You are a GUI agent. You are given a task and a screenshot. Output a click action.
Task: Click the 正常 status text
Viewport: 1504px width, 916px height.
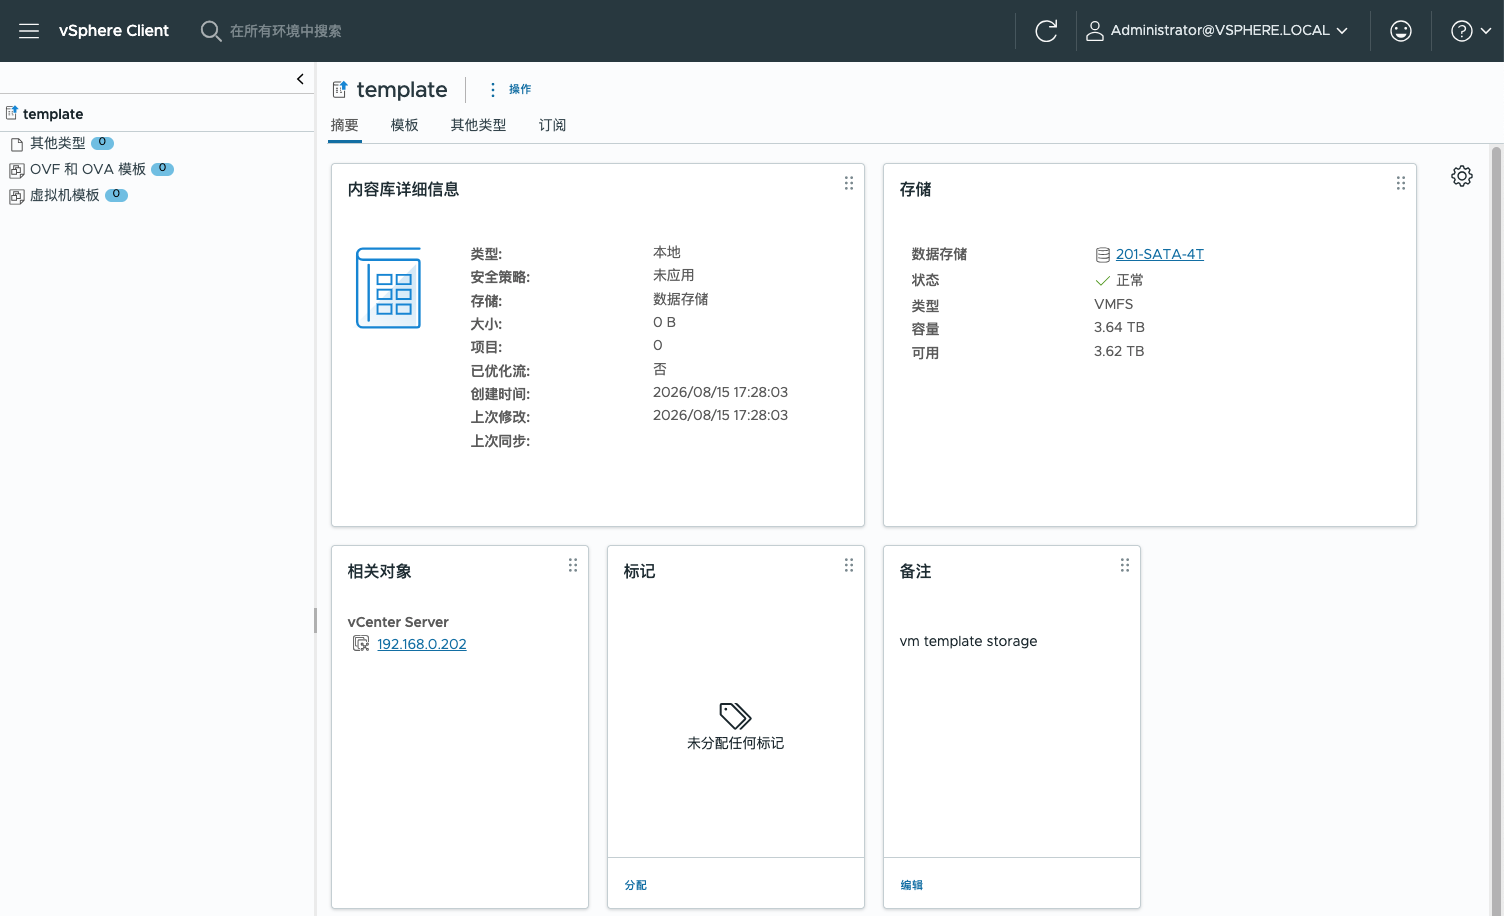coord(1130,280)
